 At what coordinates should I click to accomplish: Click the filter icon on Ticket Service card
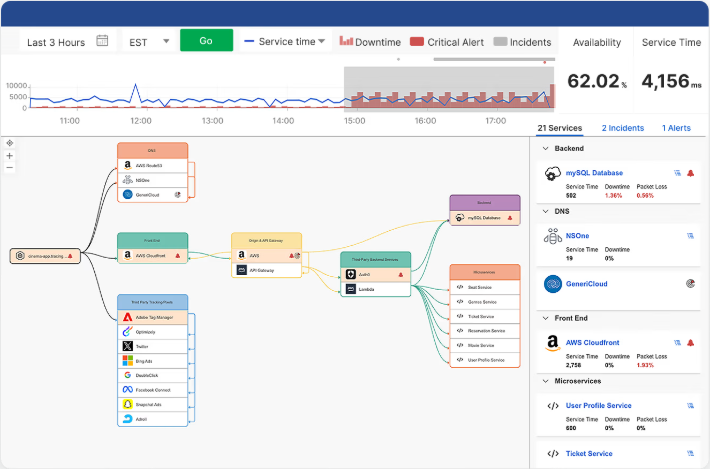[691, 454]
